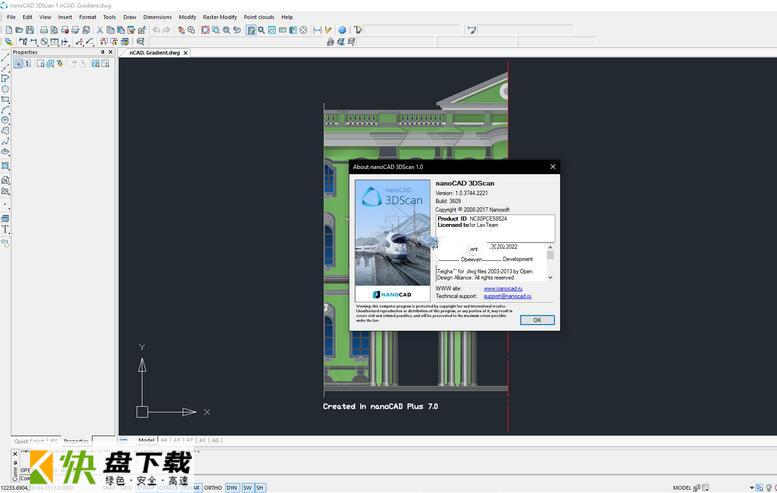Open the File menu
777x493 pixels.
pyautogui.click(x=11, y=17)
